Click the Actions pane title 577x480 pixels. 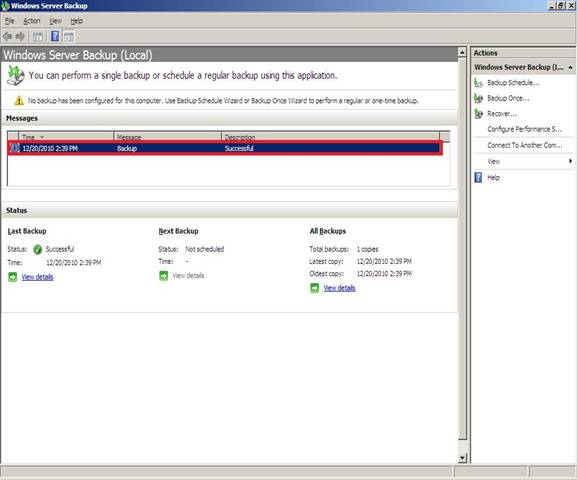click(x=485, y=53)
